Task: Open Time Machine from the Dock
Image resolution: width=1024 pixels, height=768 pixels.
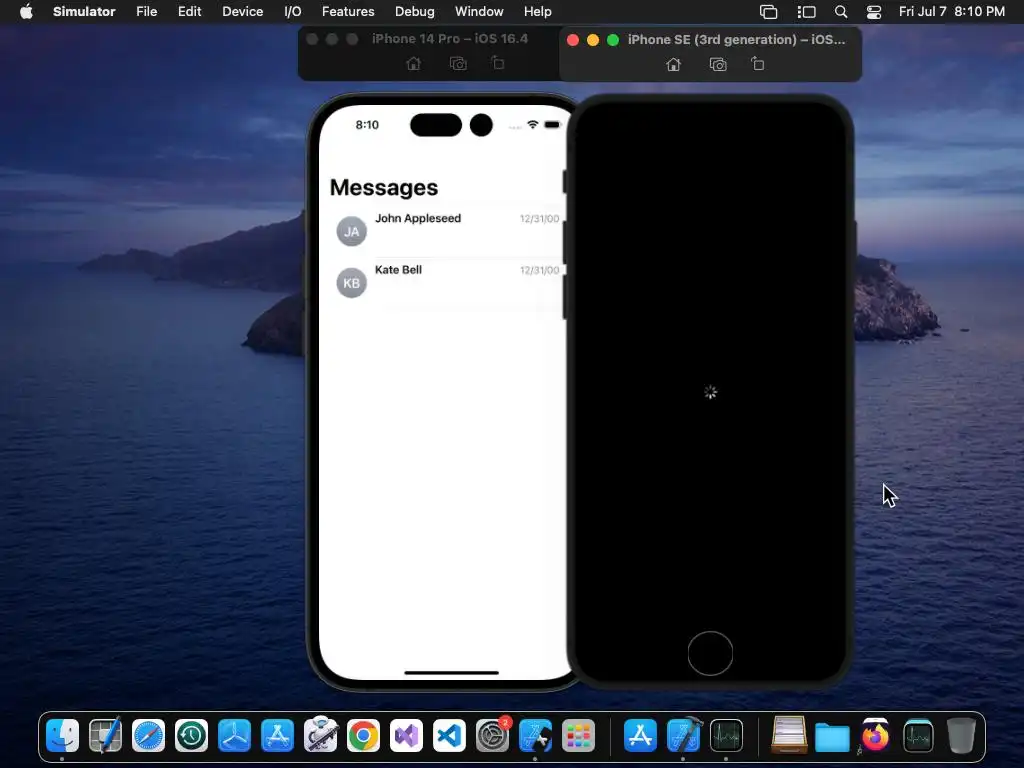Action: [191, 735]
